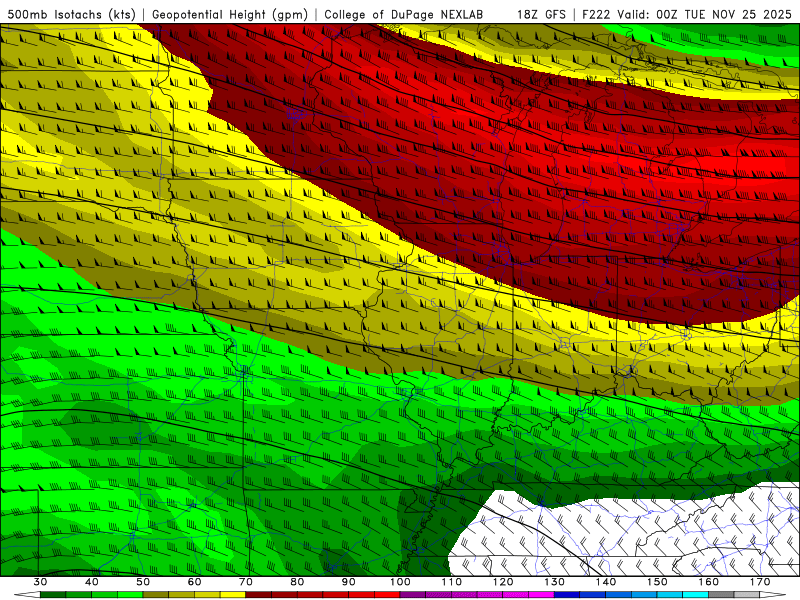
Task: Click the 50 label on the color scale
Action: (x=143, y=582)
